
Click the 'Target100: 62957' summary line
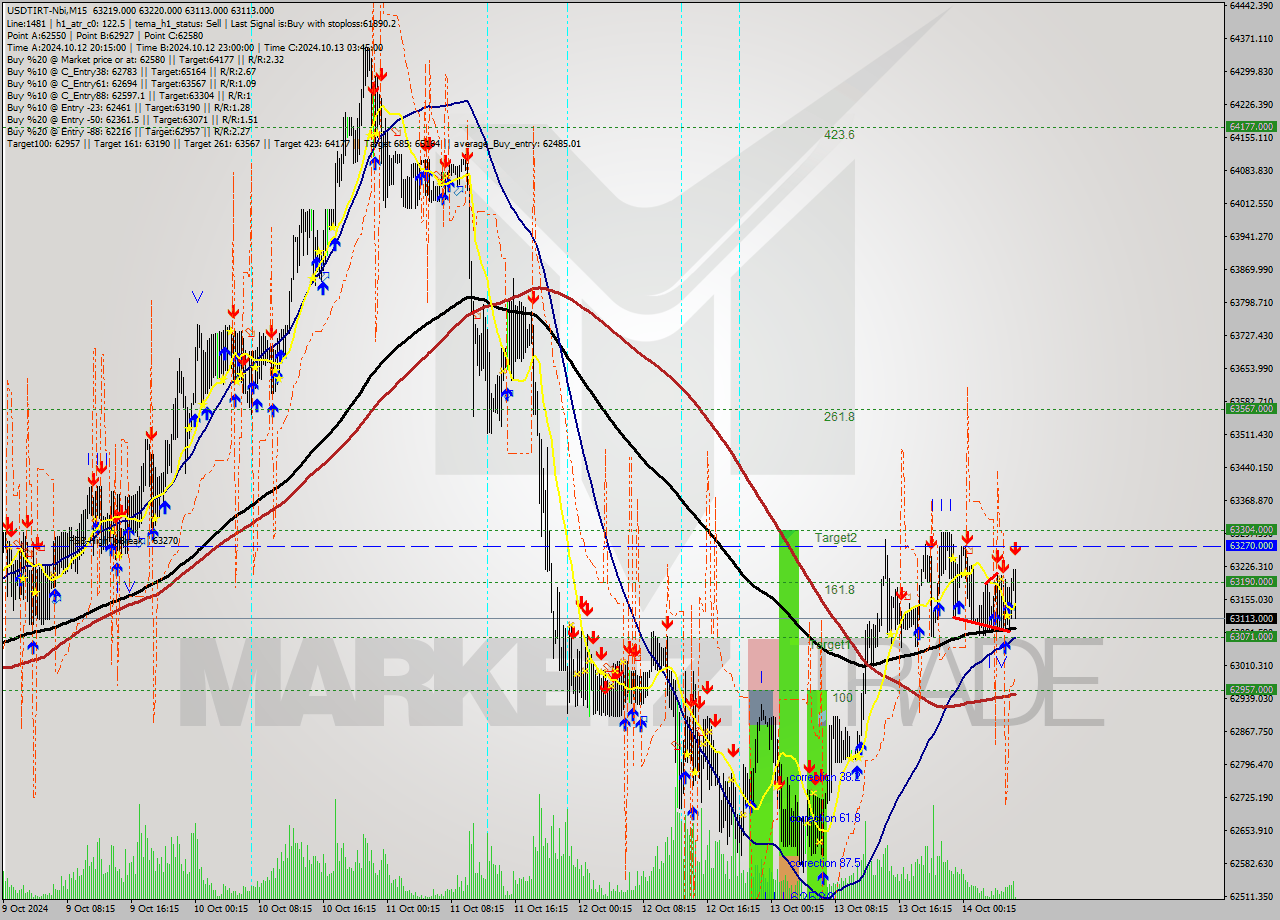pos(293,143)
